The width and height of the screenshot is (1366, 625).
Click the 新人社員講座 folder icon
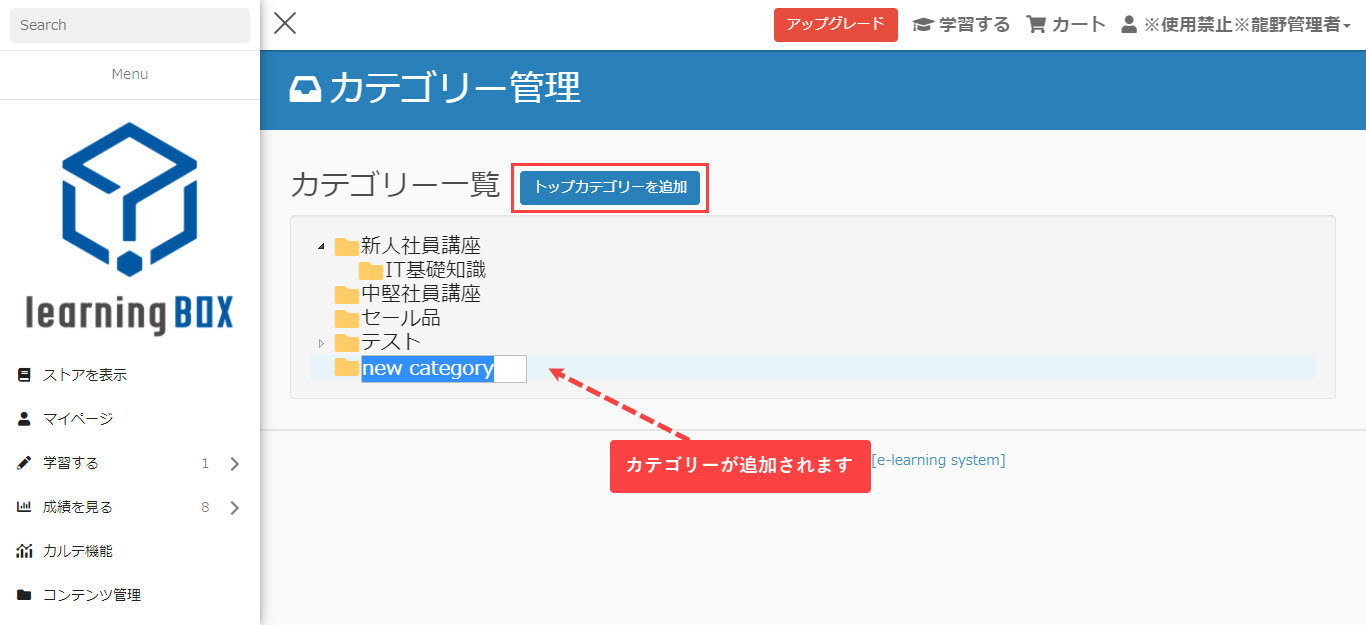(346, 246)
